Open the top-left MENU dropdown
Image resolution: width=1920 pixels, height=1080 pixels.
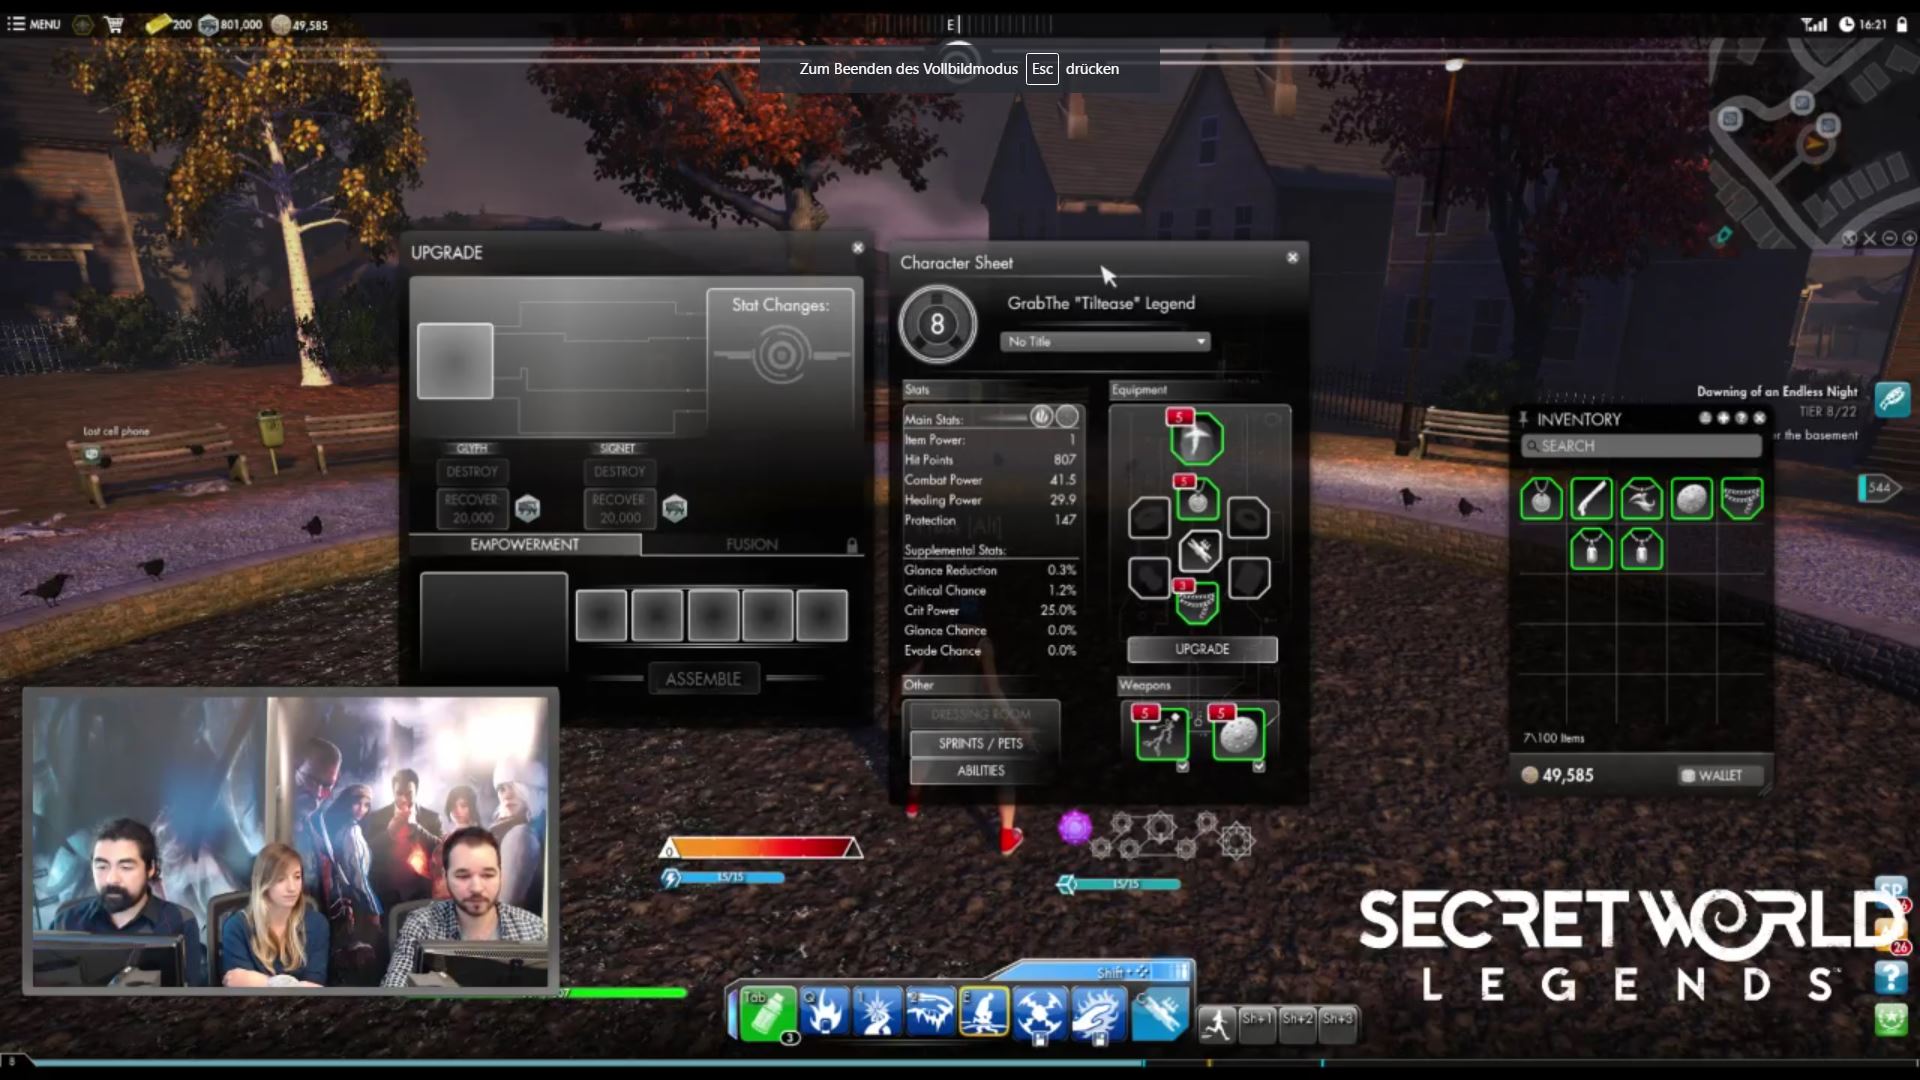[34, 24]
